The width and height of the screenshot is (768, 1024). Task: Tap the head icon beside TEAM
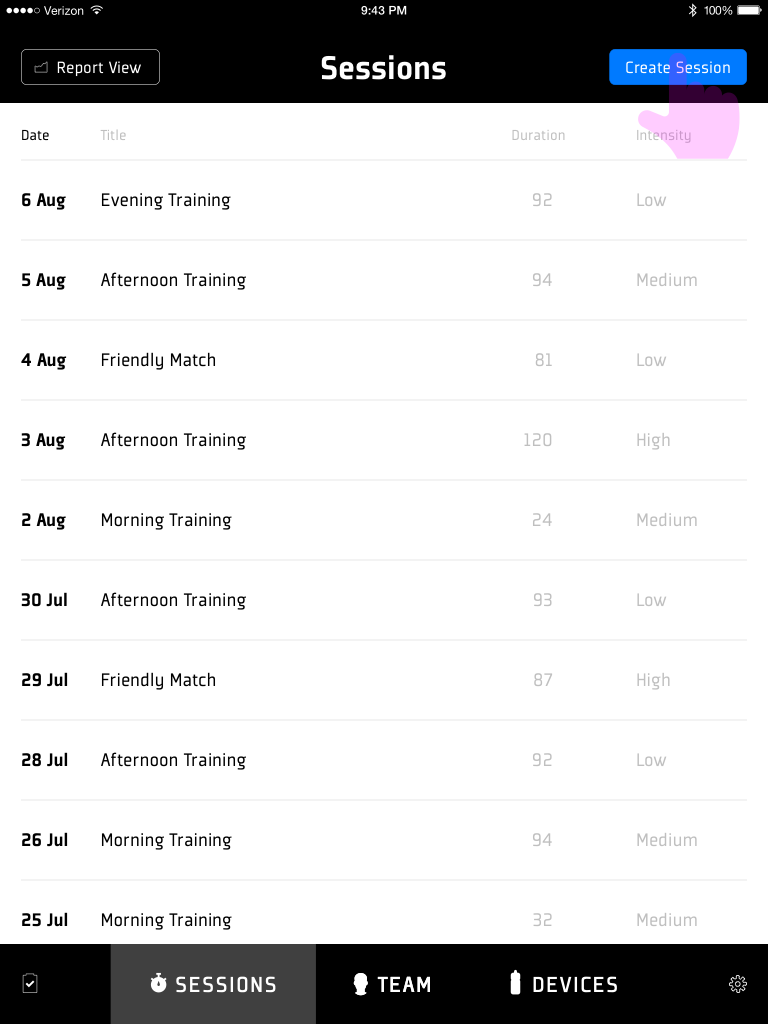pos(360,984)
